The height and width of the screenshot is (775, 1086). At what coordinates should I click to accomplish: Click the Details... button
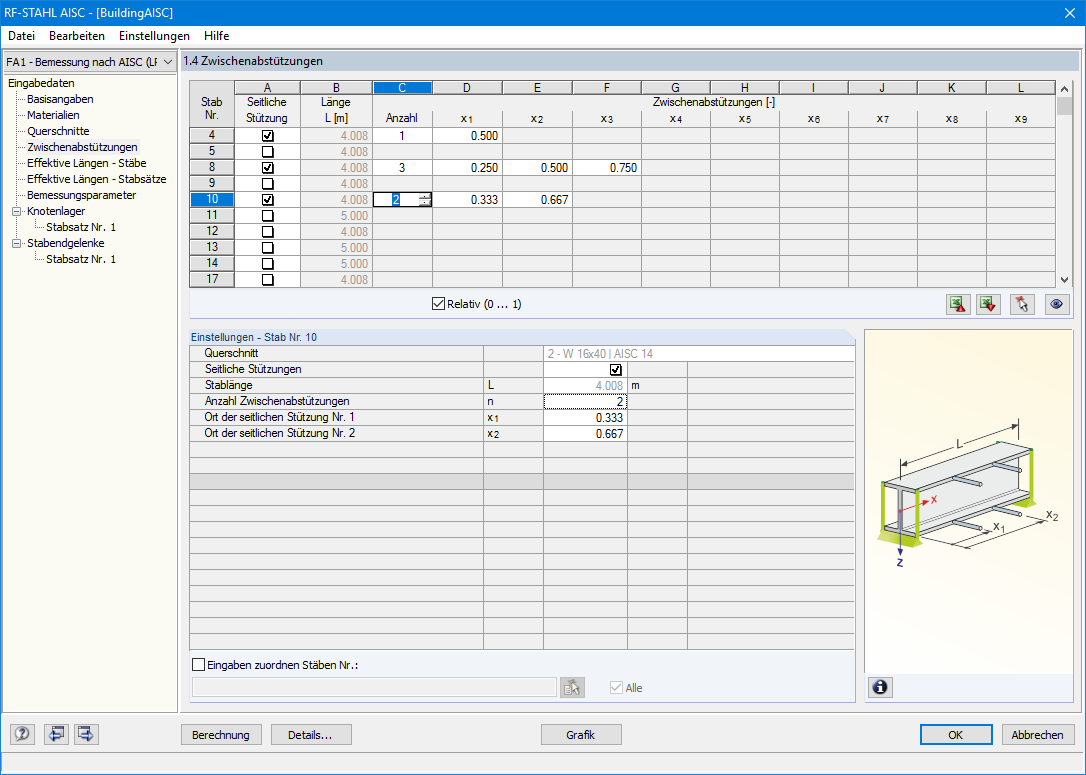click(311, 735)
